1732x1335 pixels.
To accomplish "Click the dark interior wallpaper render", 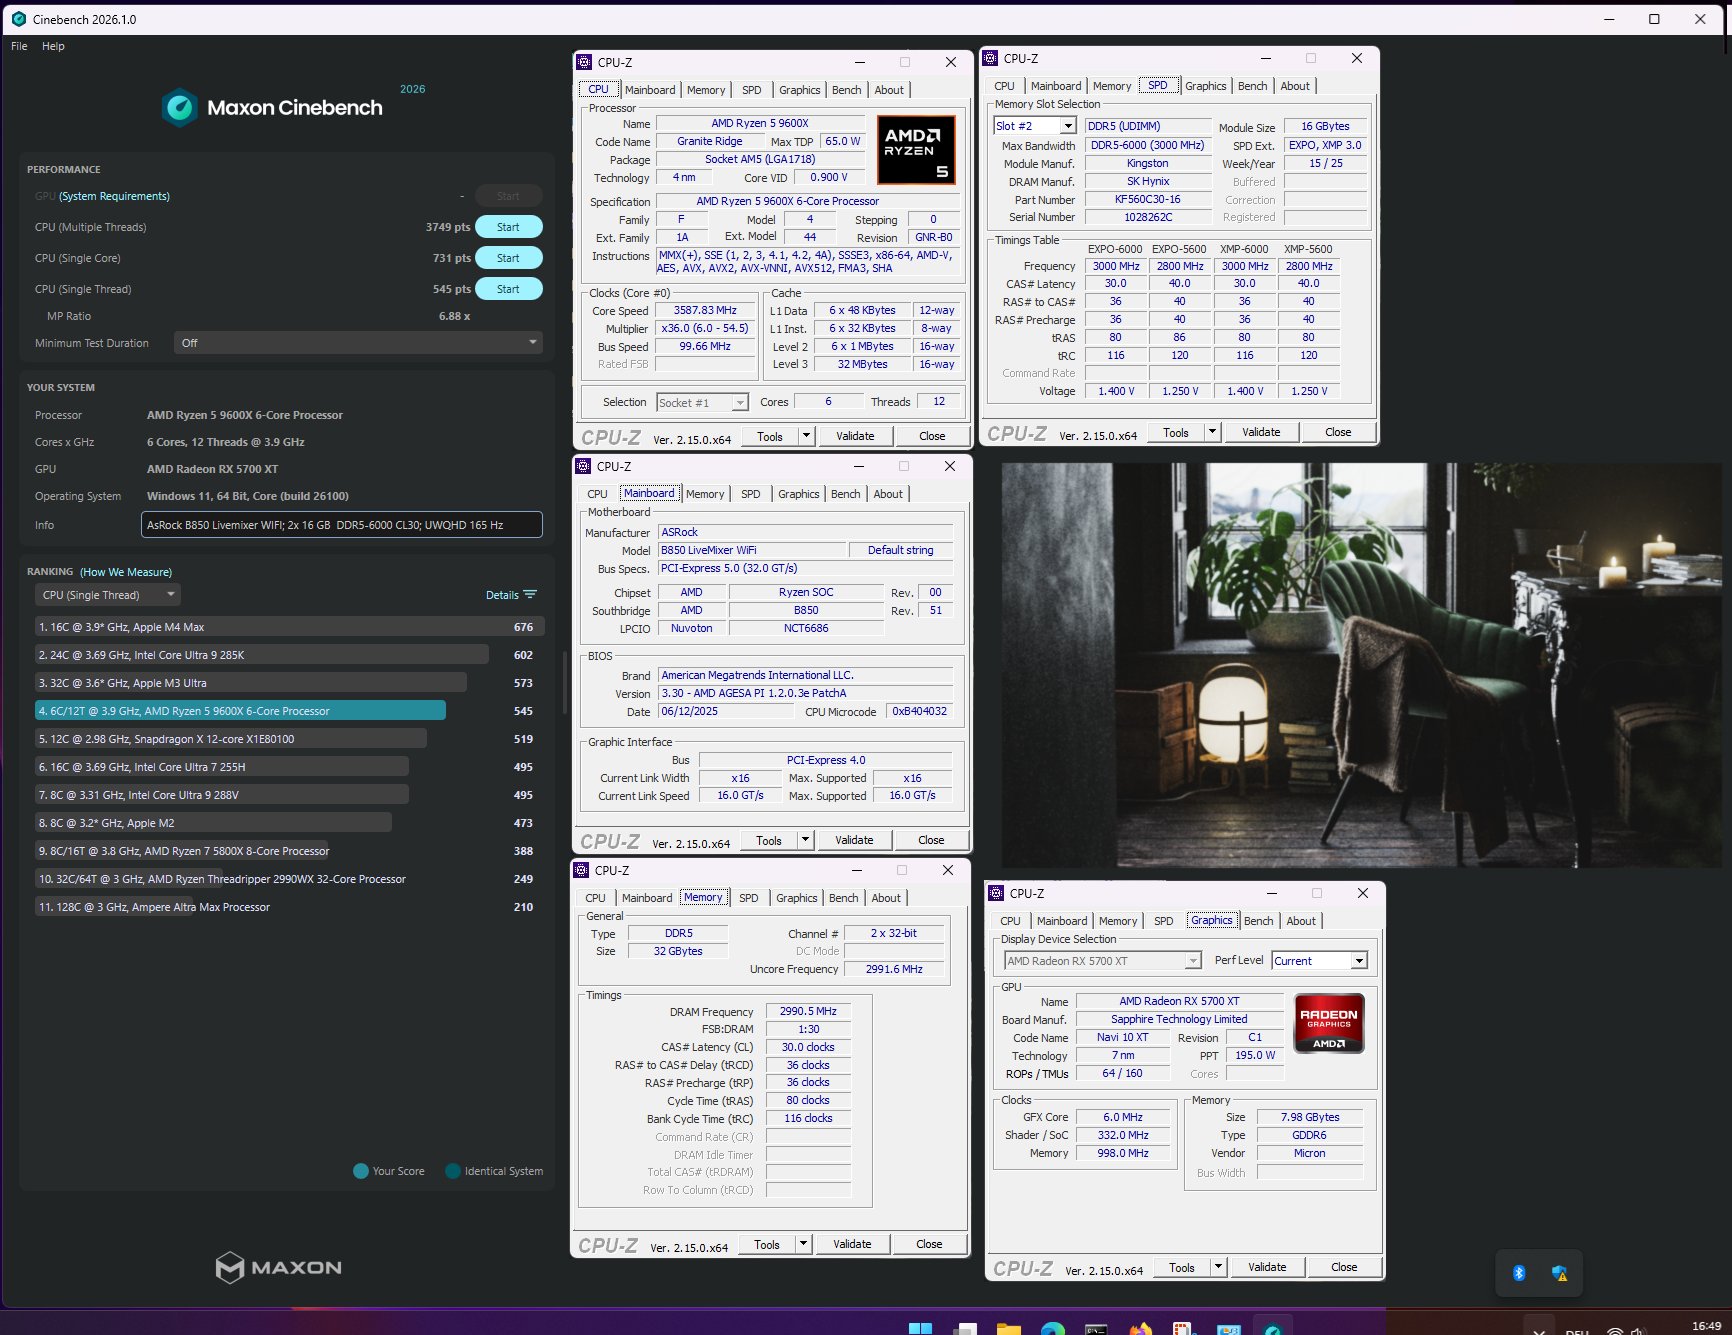I will click(x=1362, y=664).
